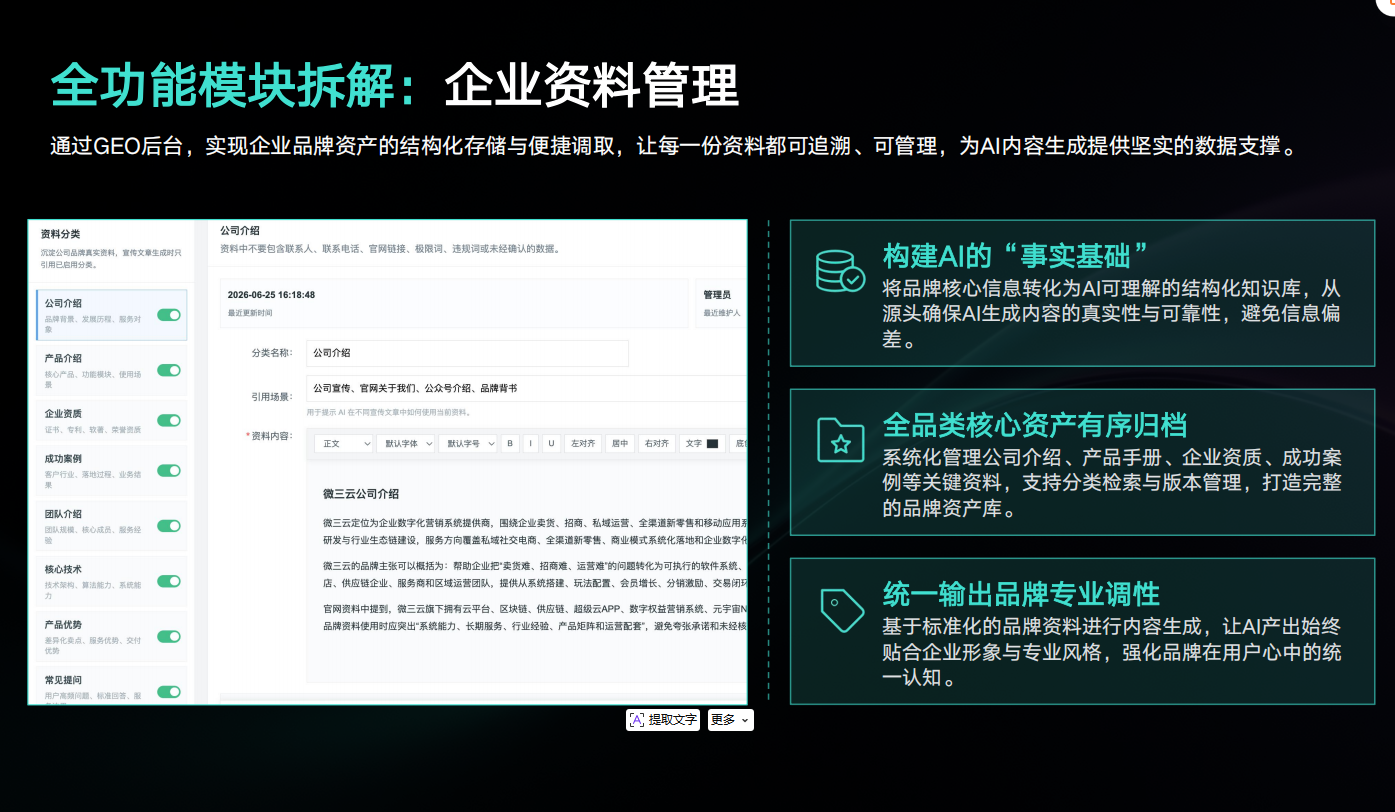Toggle the 常见提问 category switch
The height and width of the screenshot is (812, 1395).
[169, 692]
